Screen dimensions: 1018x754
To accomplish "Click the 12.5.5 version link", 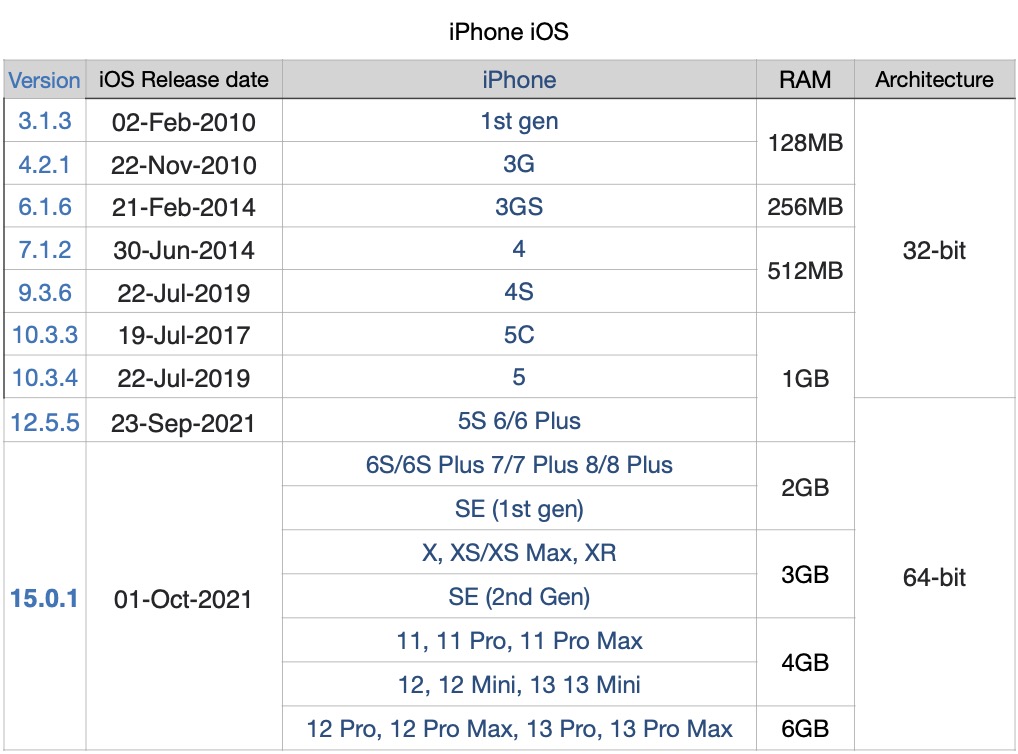I will (x=45, y=422).
